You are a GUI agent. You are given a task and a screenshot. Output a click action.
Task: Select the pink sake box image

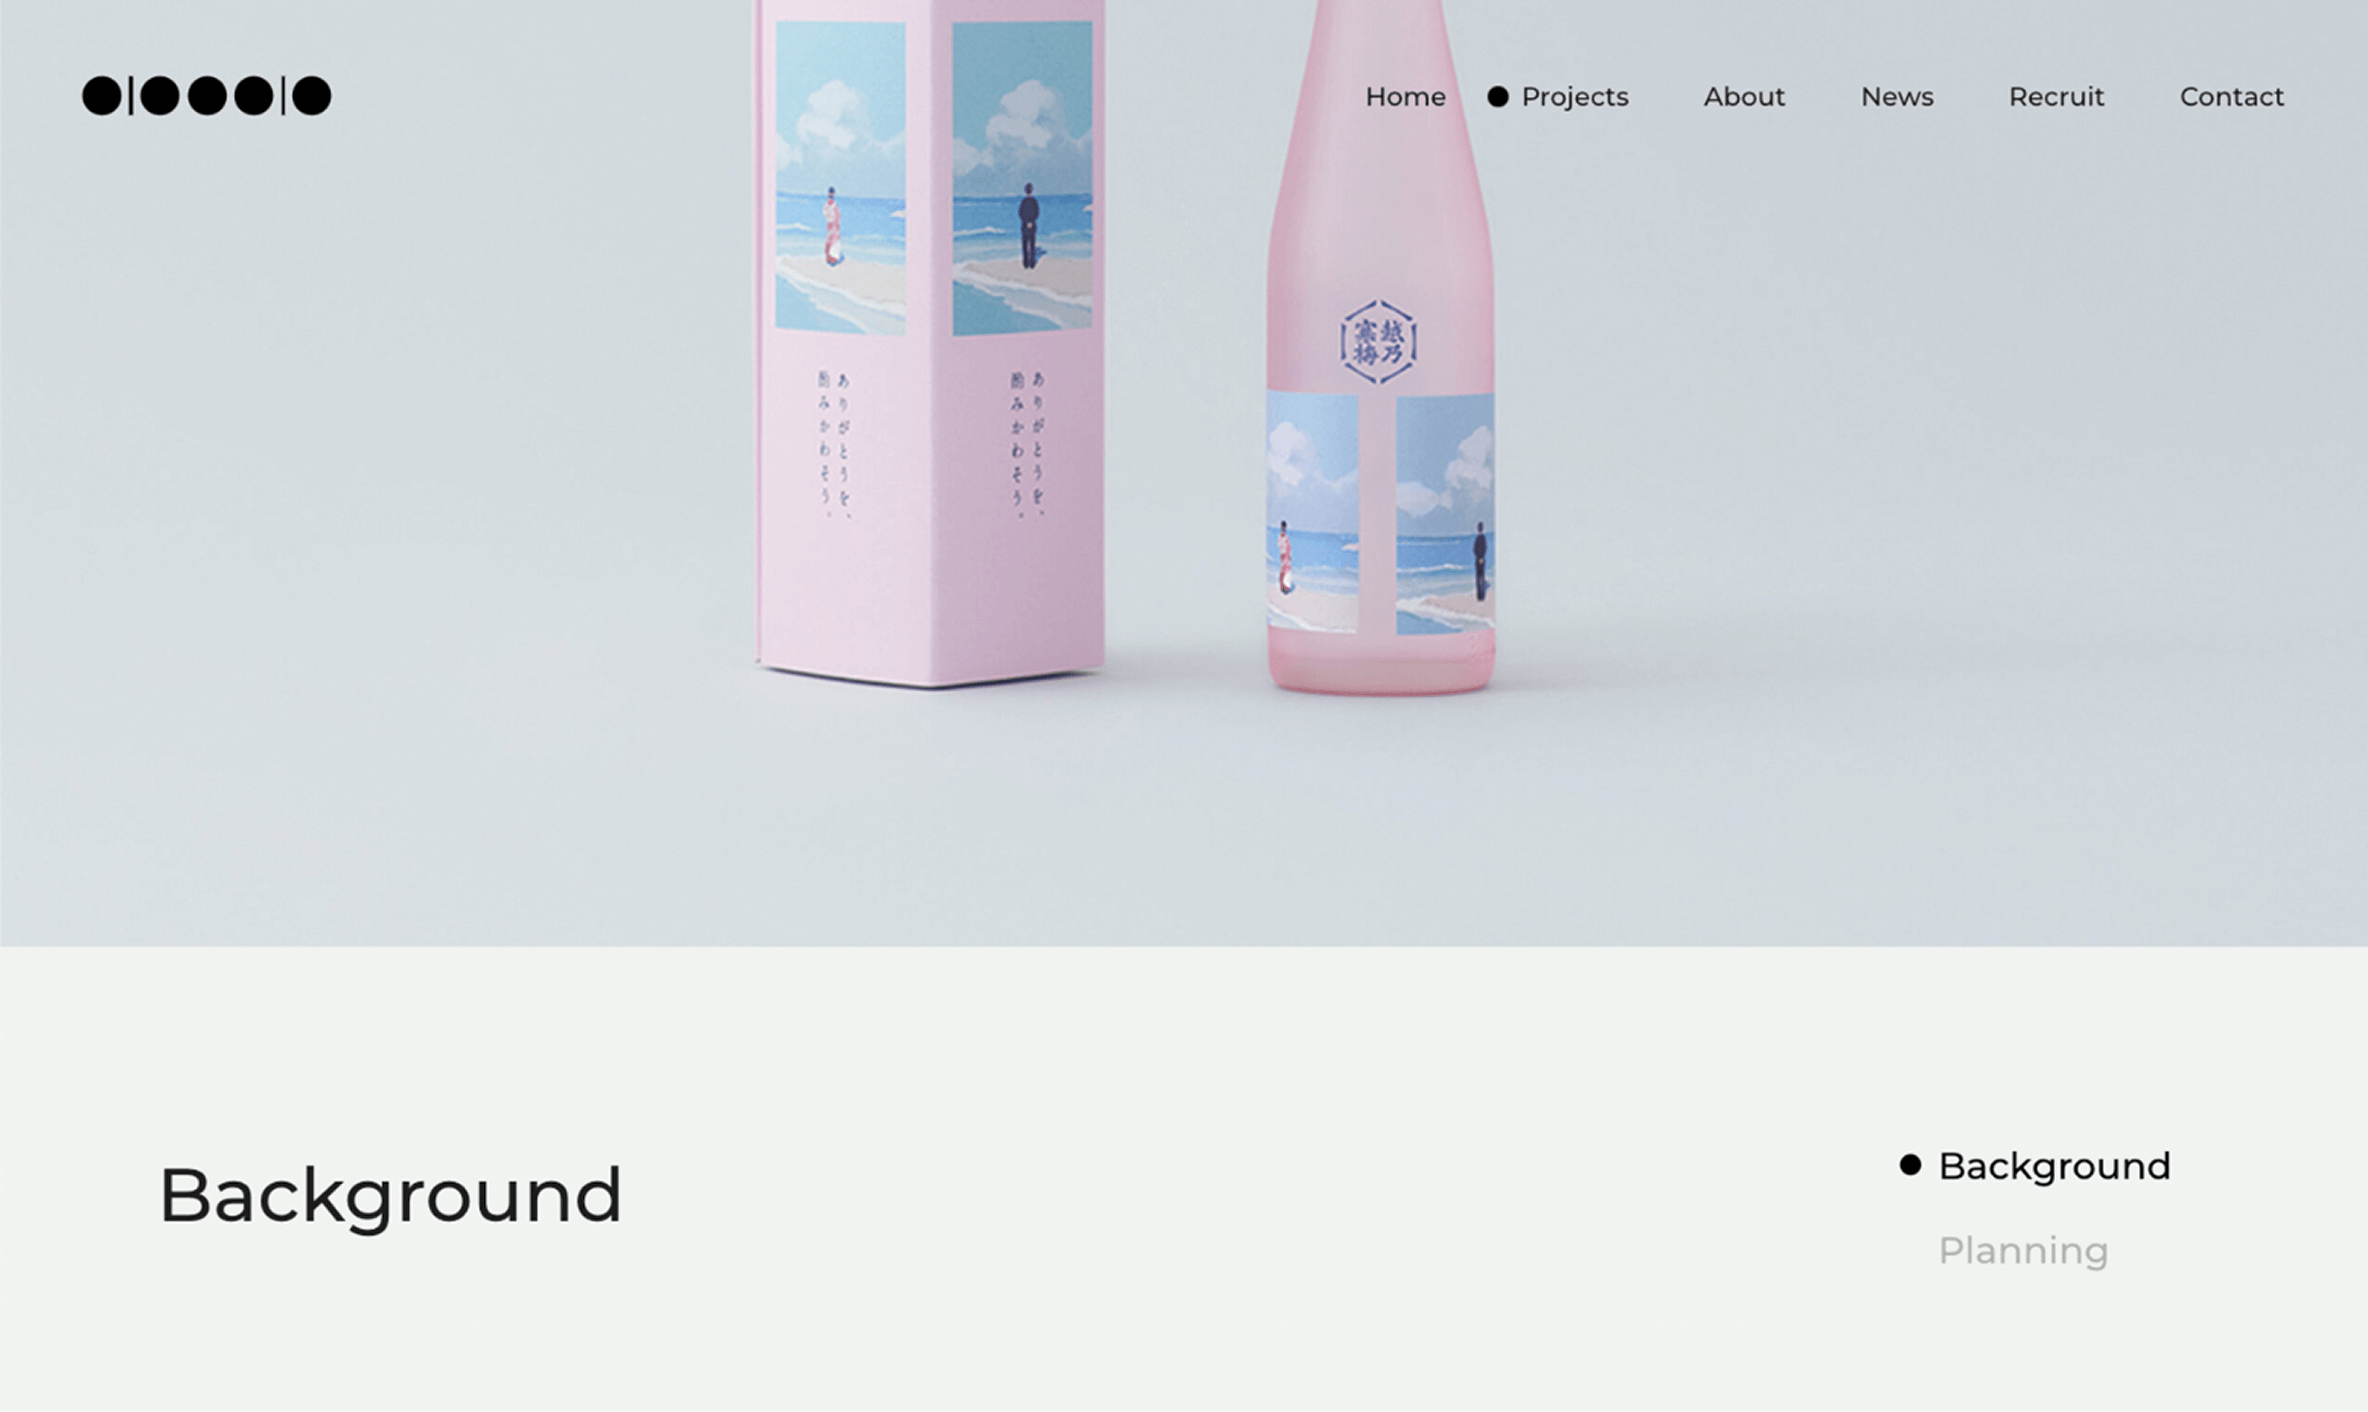[930, 343]
